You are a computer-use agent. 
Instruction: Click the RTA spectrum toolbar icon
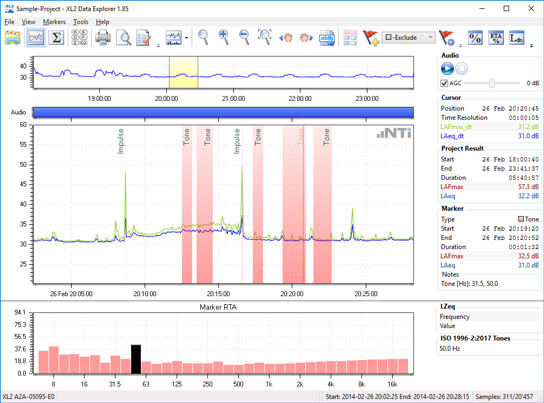point(496,37)
